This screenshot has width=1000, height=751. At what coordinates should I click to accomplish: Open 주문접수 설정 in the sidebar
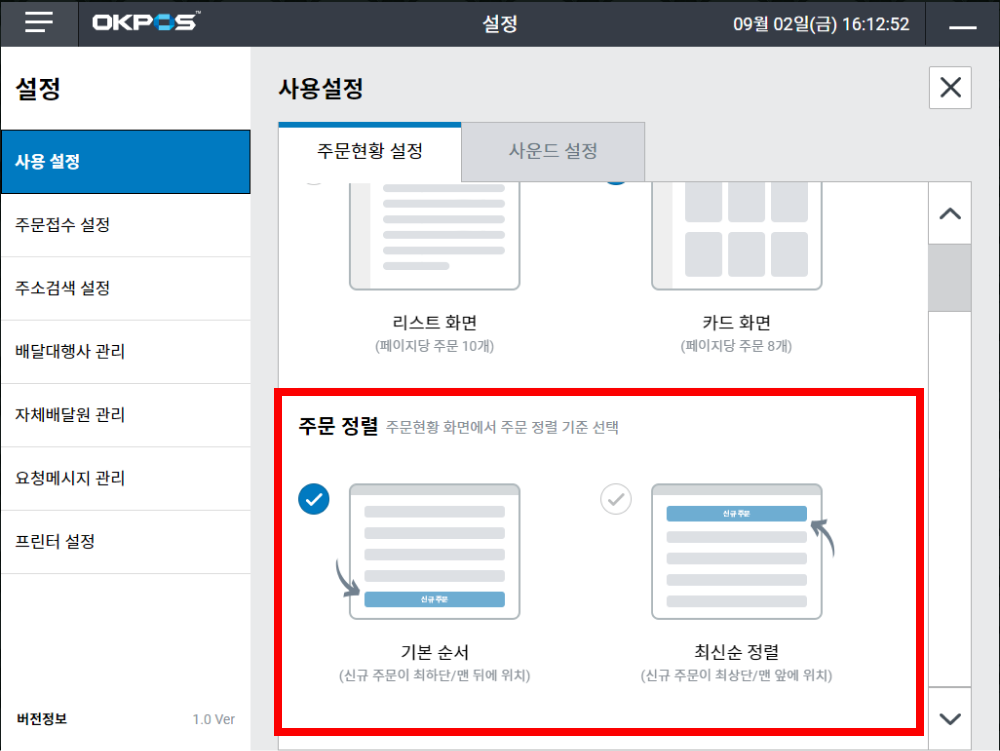[63, 225]
